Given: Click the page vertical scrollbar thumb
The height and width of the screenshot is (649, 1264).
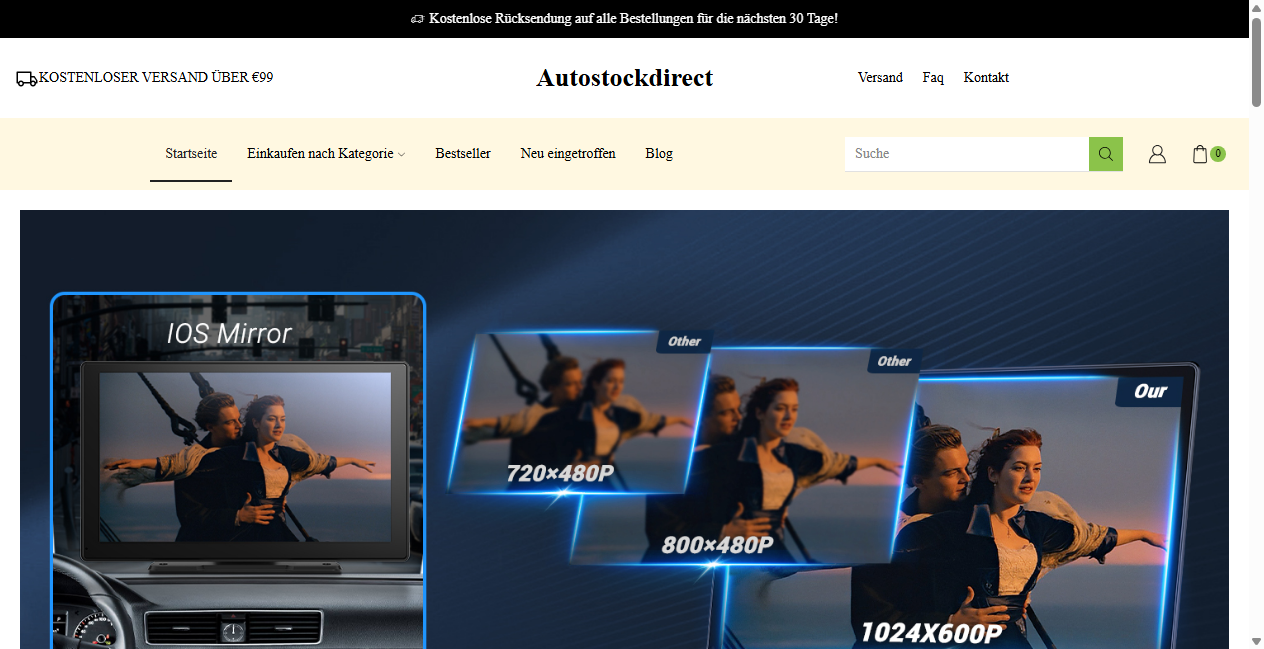Looking at the screenshot, I should (x=1256, y=60).
